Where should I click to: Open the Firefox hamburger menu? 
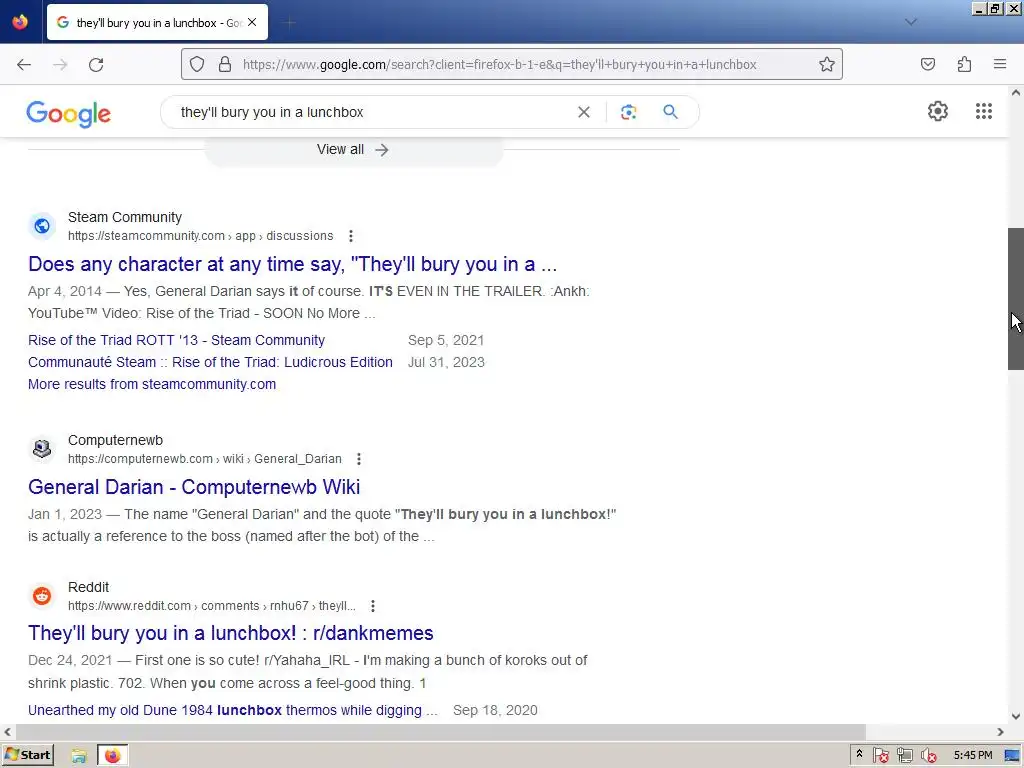pos(1000,65)
